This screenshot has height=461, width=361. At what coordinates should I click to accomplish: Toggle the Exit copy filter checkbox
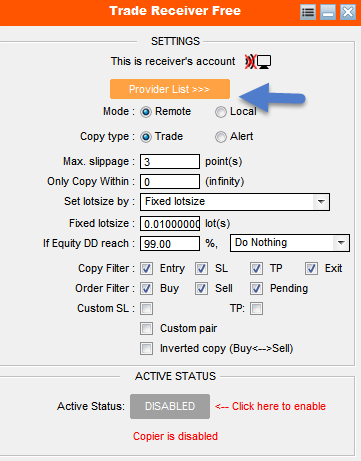tap(311, 269)
